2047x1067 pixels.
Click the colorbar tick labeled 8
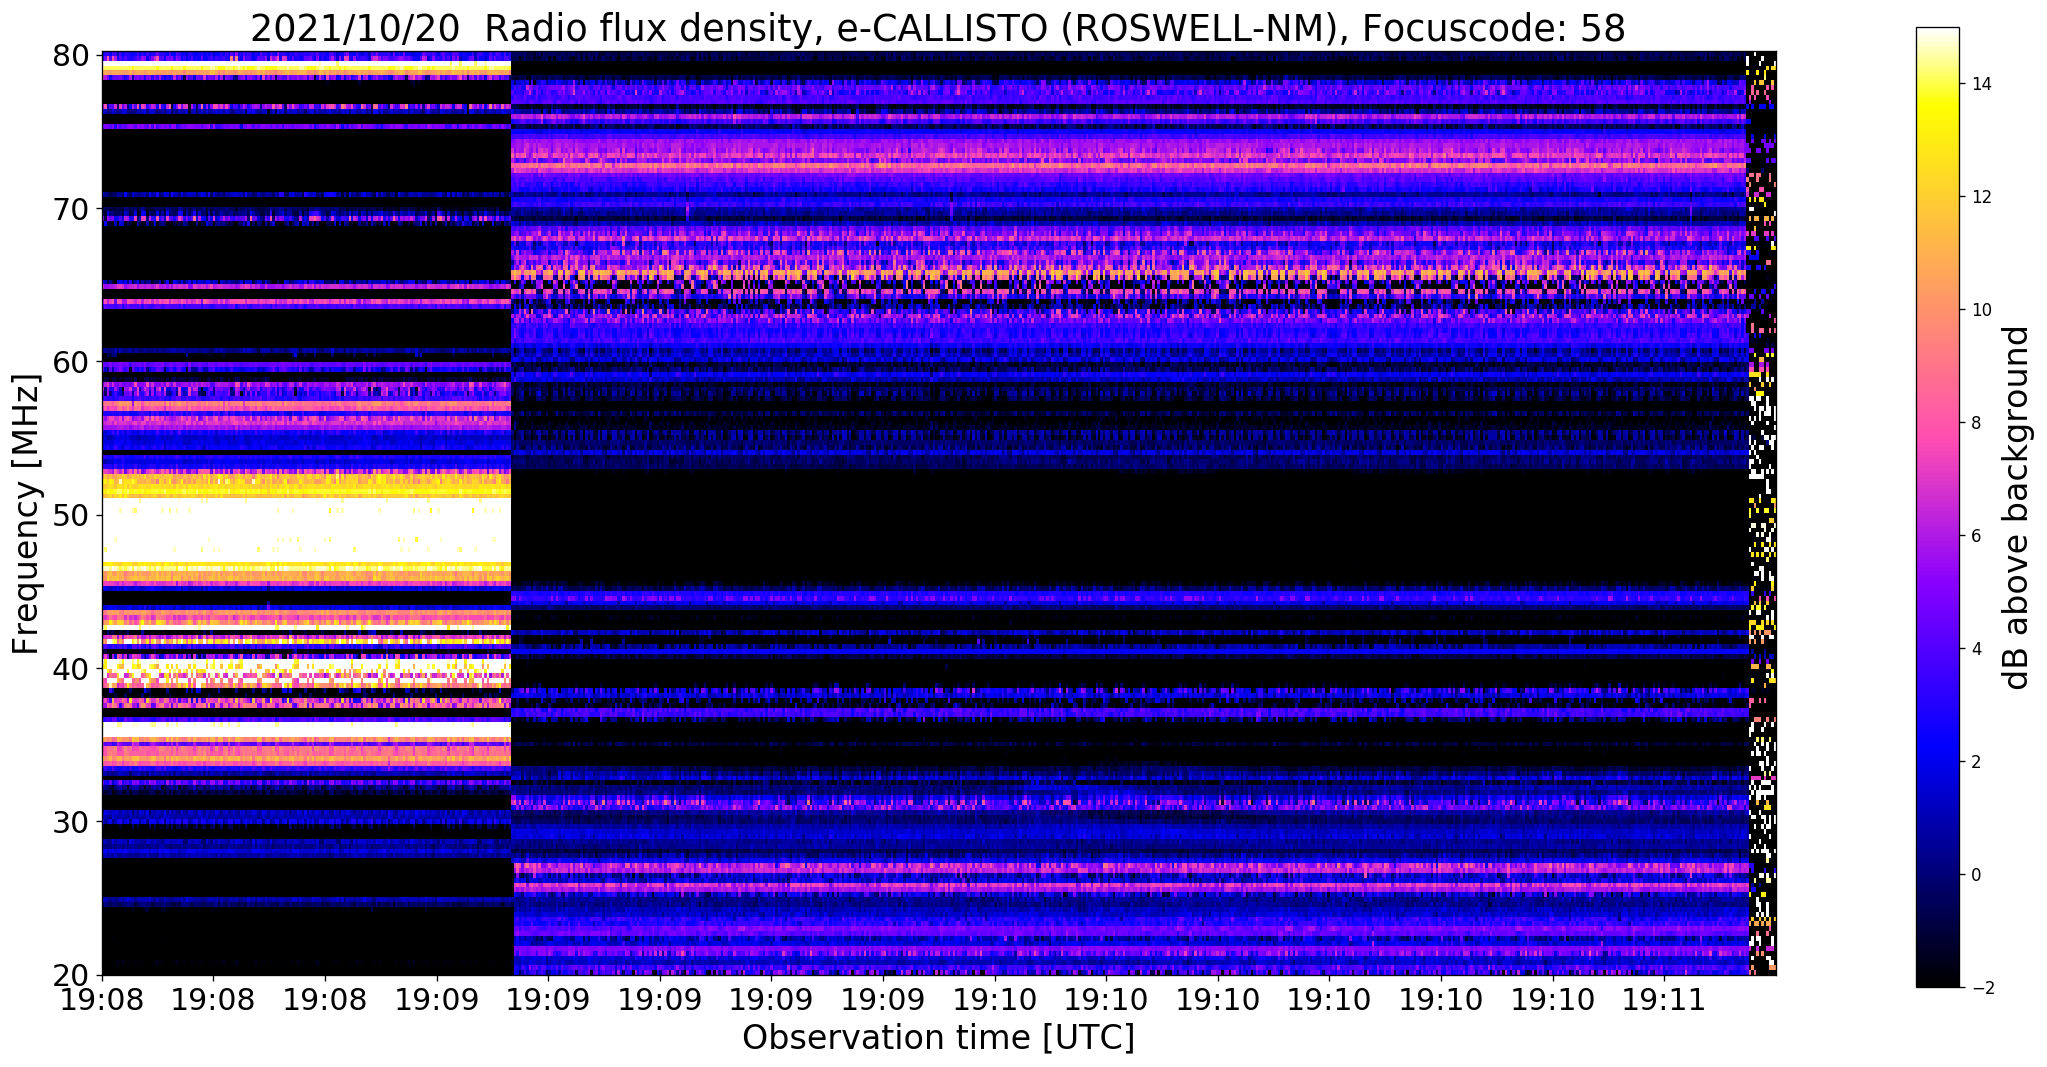pos(1974,423)
